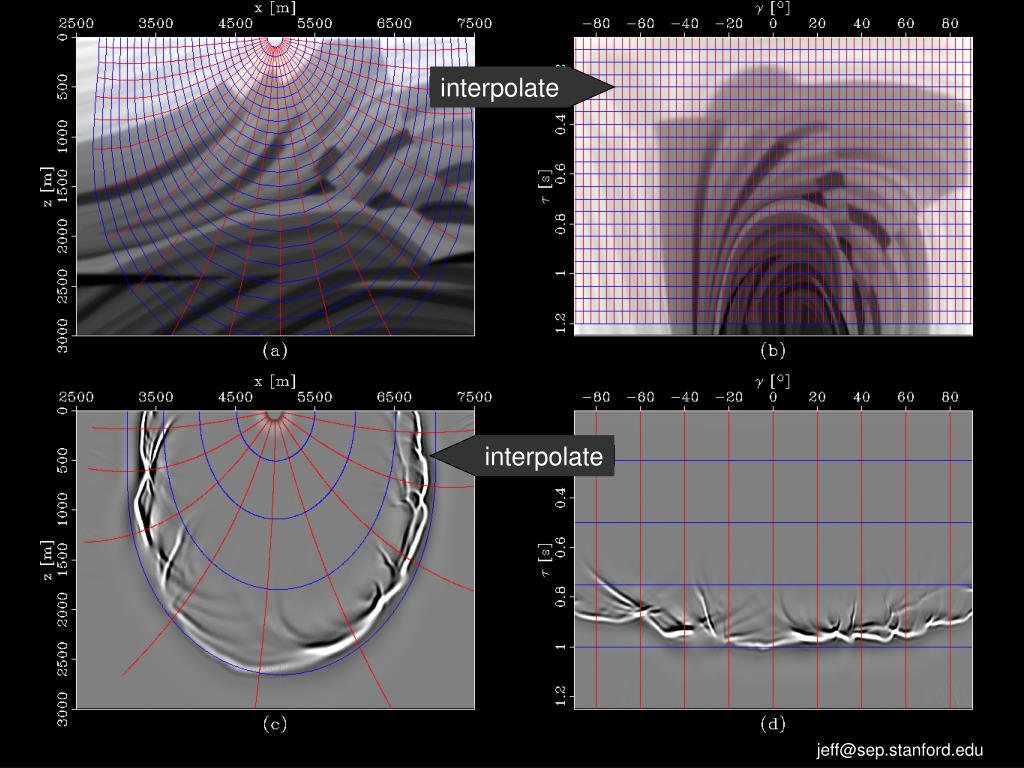Viewport: 1024px width, 768px height.
Task: Click x-axis tick "6500" above plot (c)
Action: coord(394,397)
